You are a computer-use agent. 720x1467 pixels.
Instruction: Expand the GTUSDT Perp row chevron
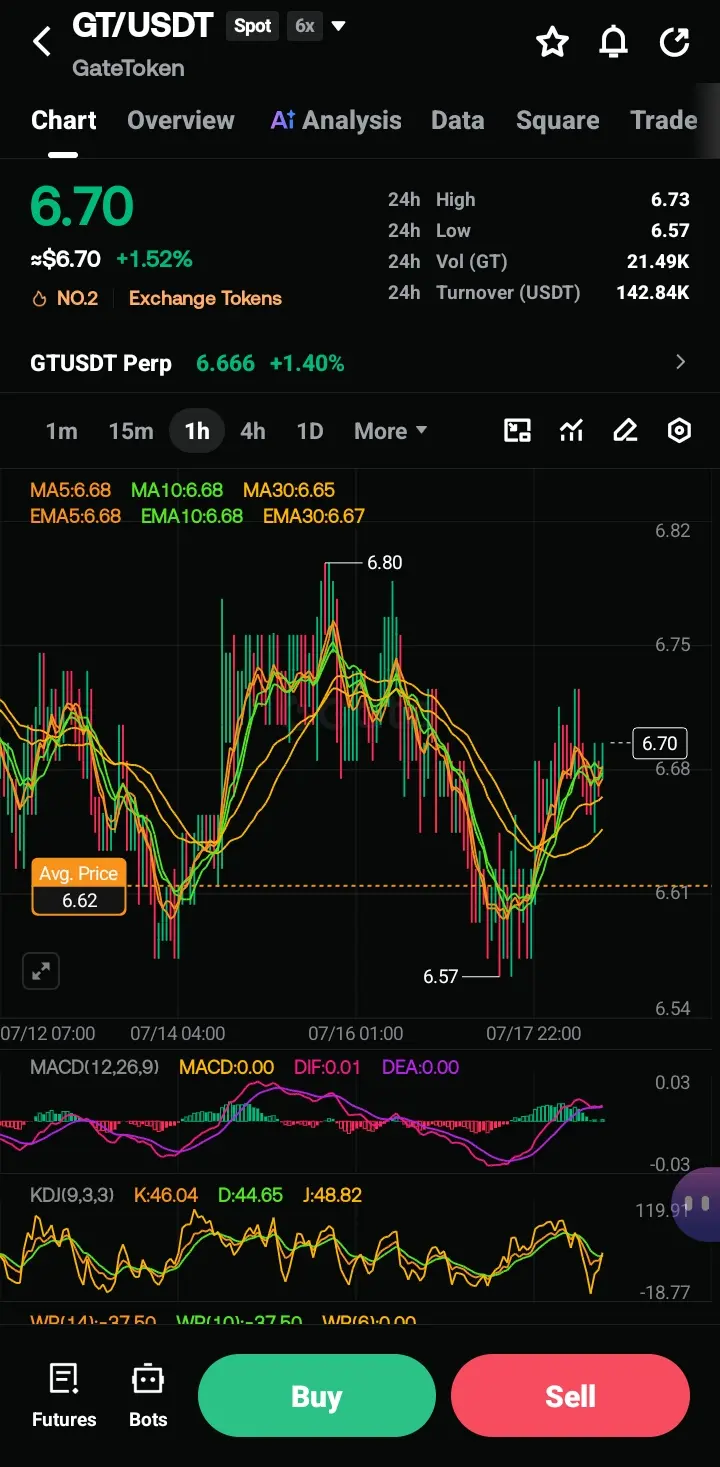681,362
